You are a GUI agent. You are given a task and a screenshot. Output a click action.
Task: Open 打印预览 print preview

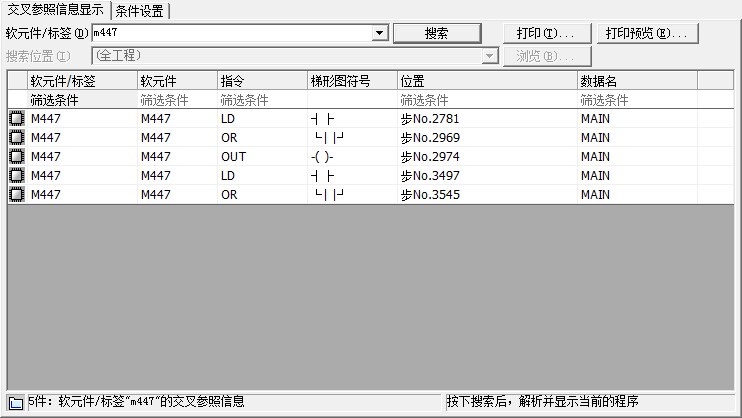[x=647, y=33]
